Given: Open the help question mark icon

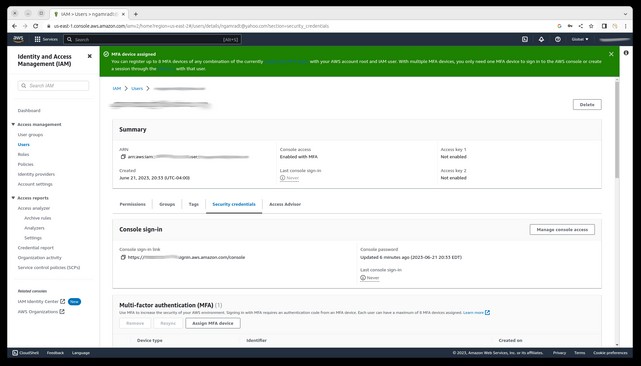Looking at the screenshot, I should (558, 39).
